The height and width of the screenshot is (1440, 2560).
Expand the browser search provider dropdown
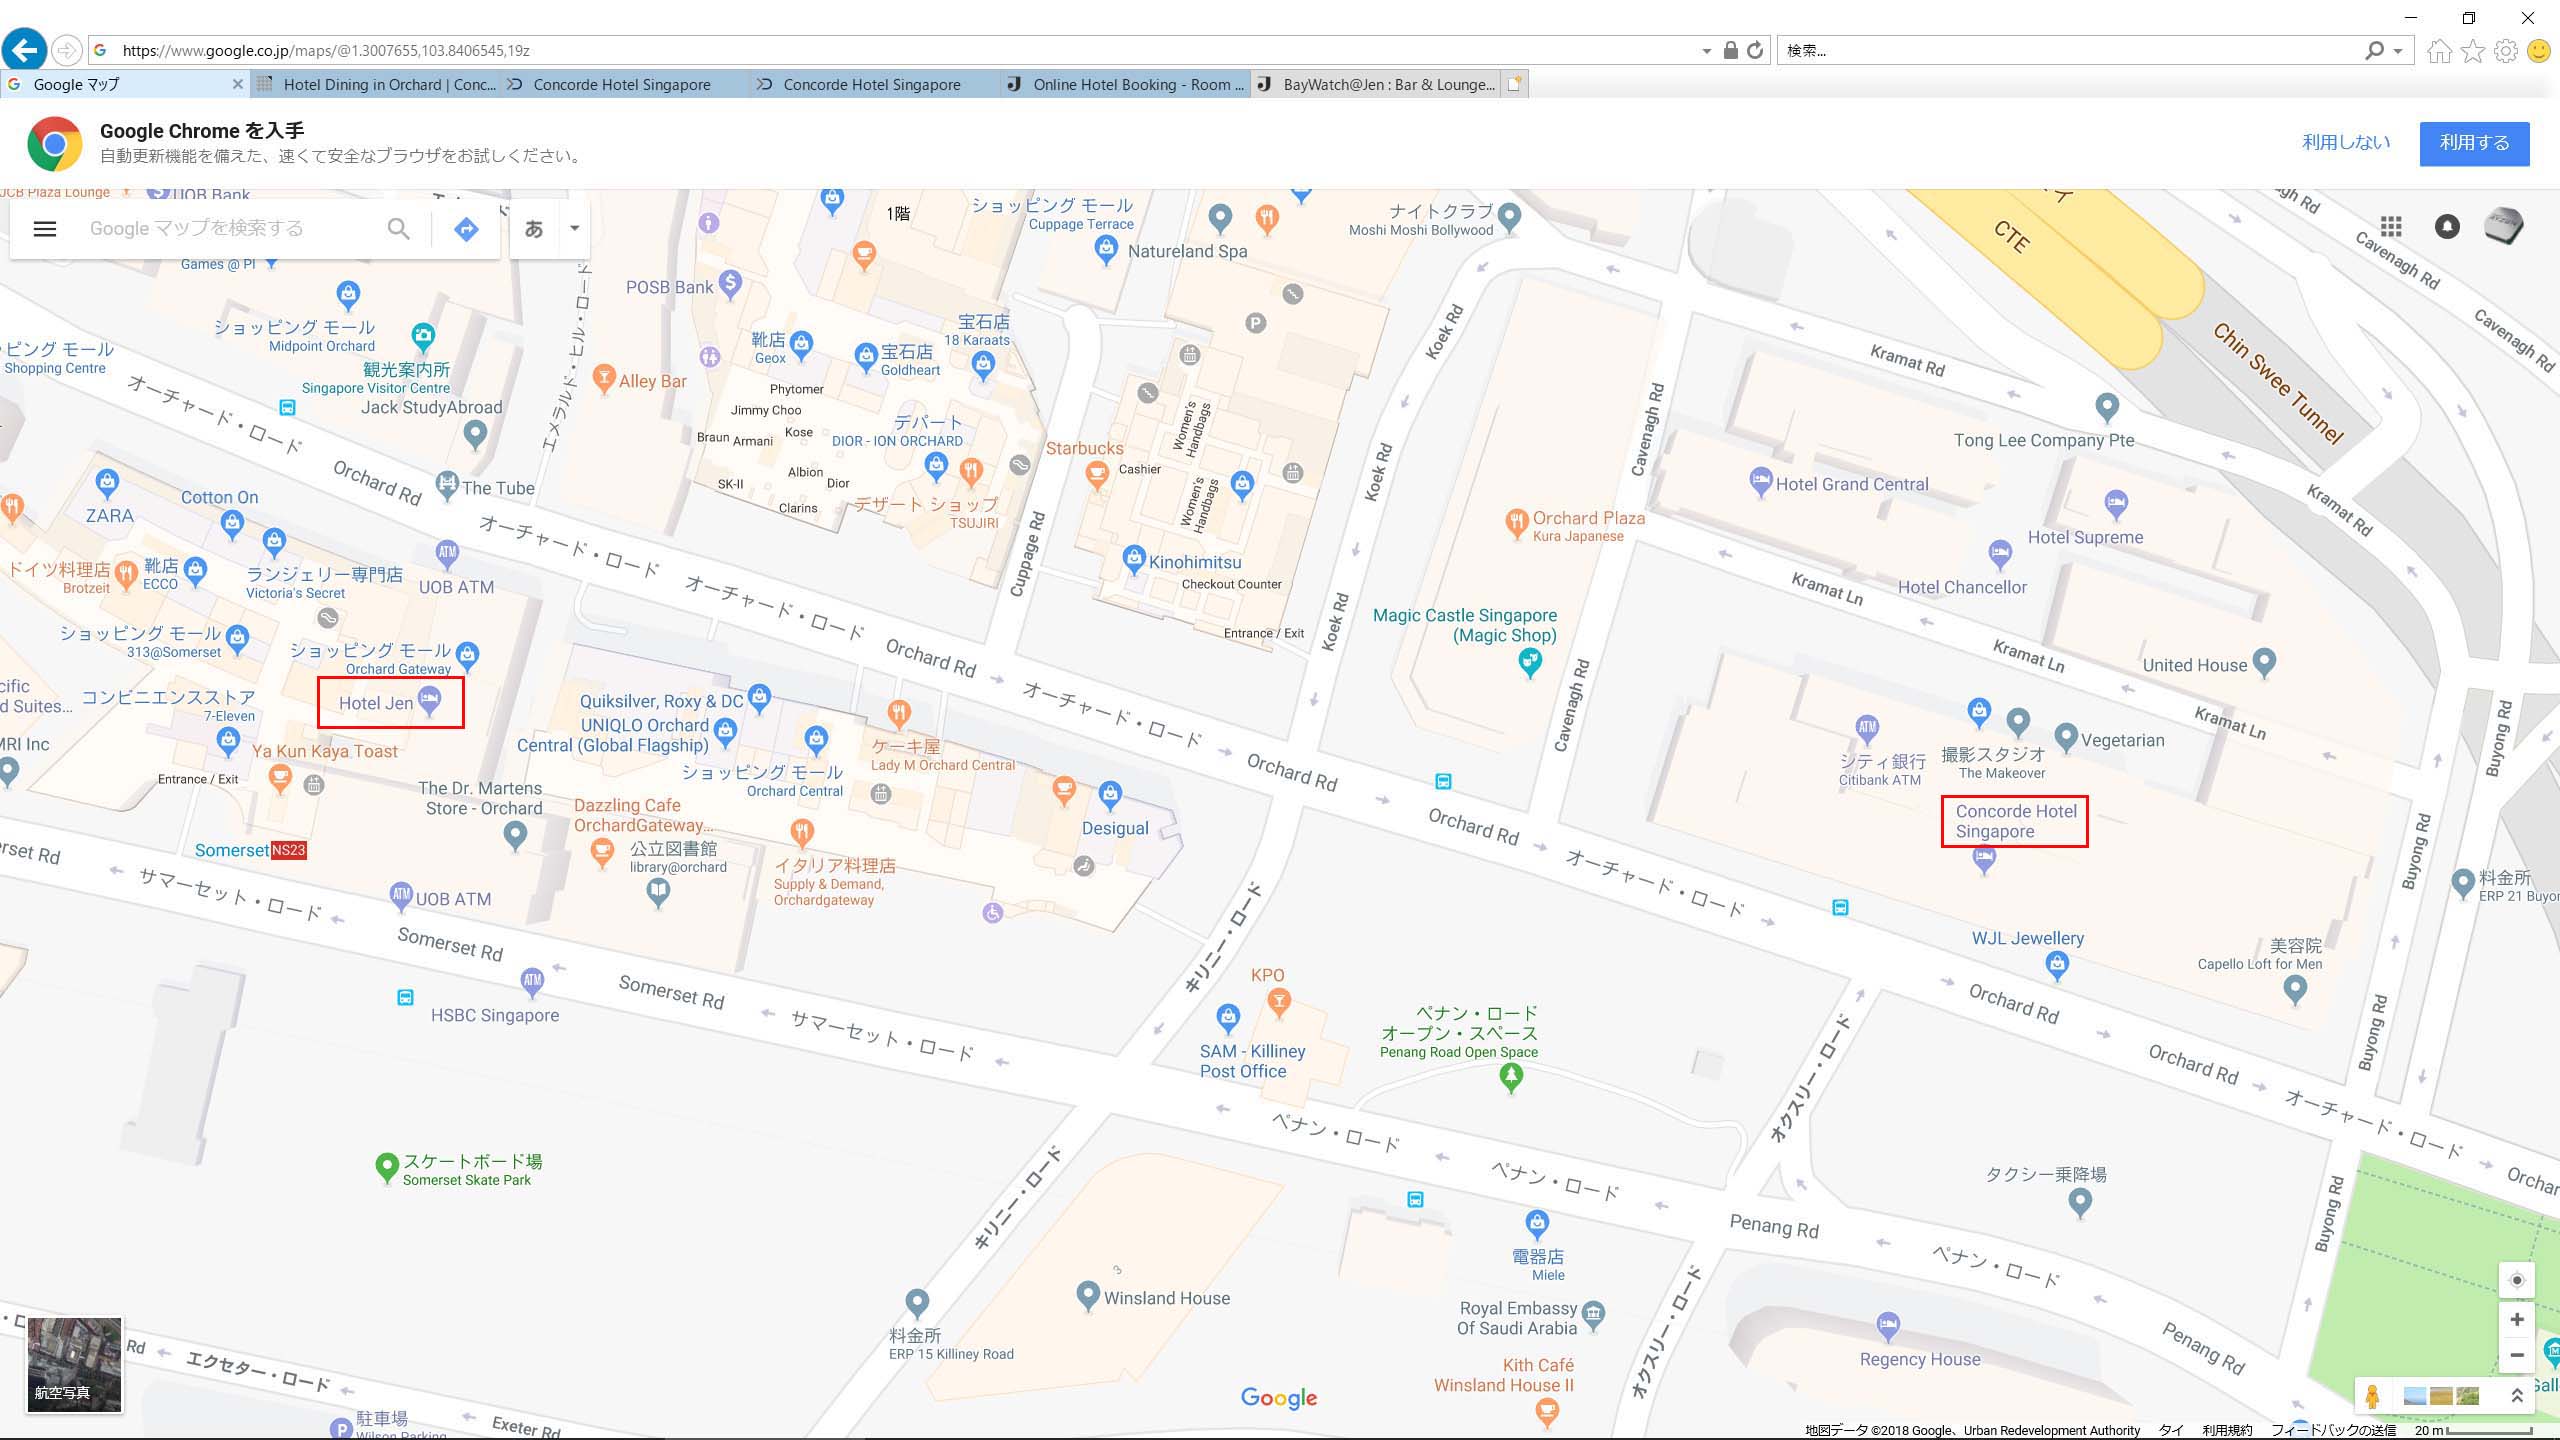(x=2398, y=51)
